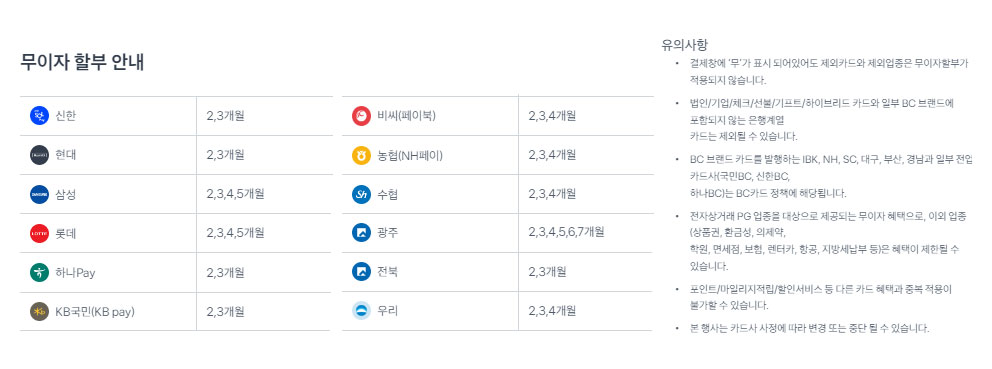Select the Hyundai card dark logo icon
This screenshot has height=369, width=992.
coord(39,155)
